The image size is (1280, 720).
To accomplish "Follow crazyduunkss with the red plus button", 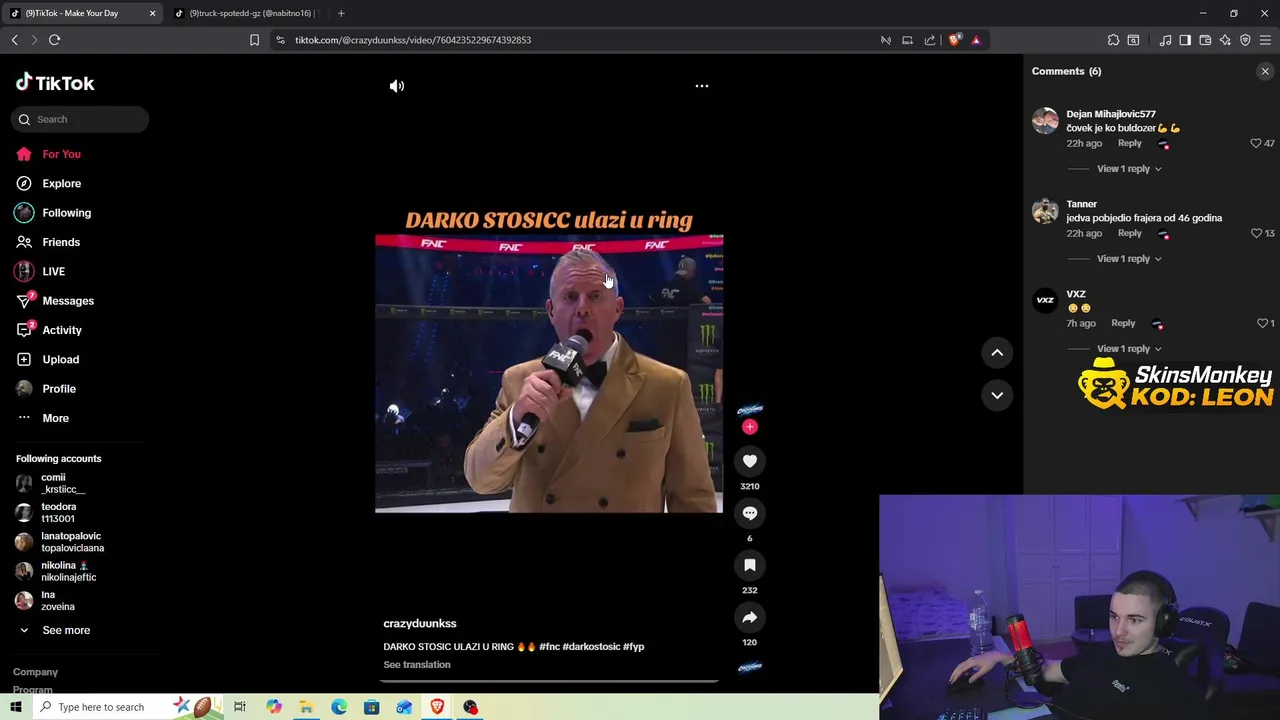I will coord(750,427).
